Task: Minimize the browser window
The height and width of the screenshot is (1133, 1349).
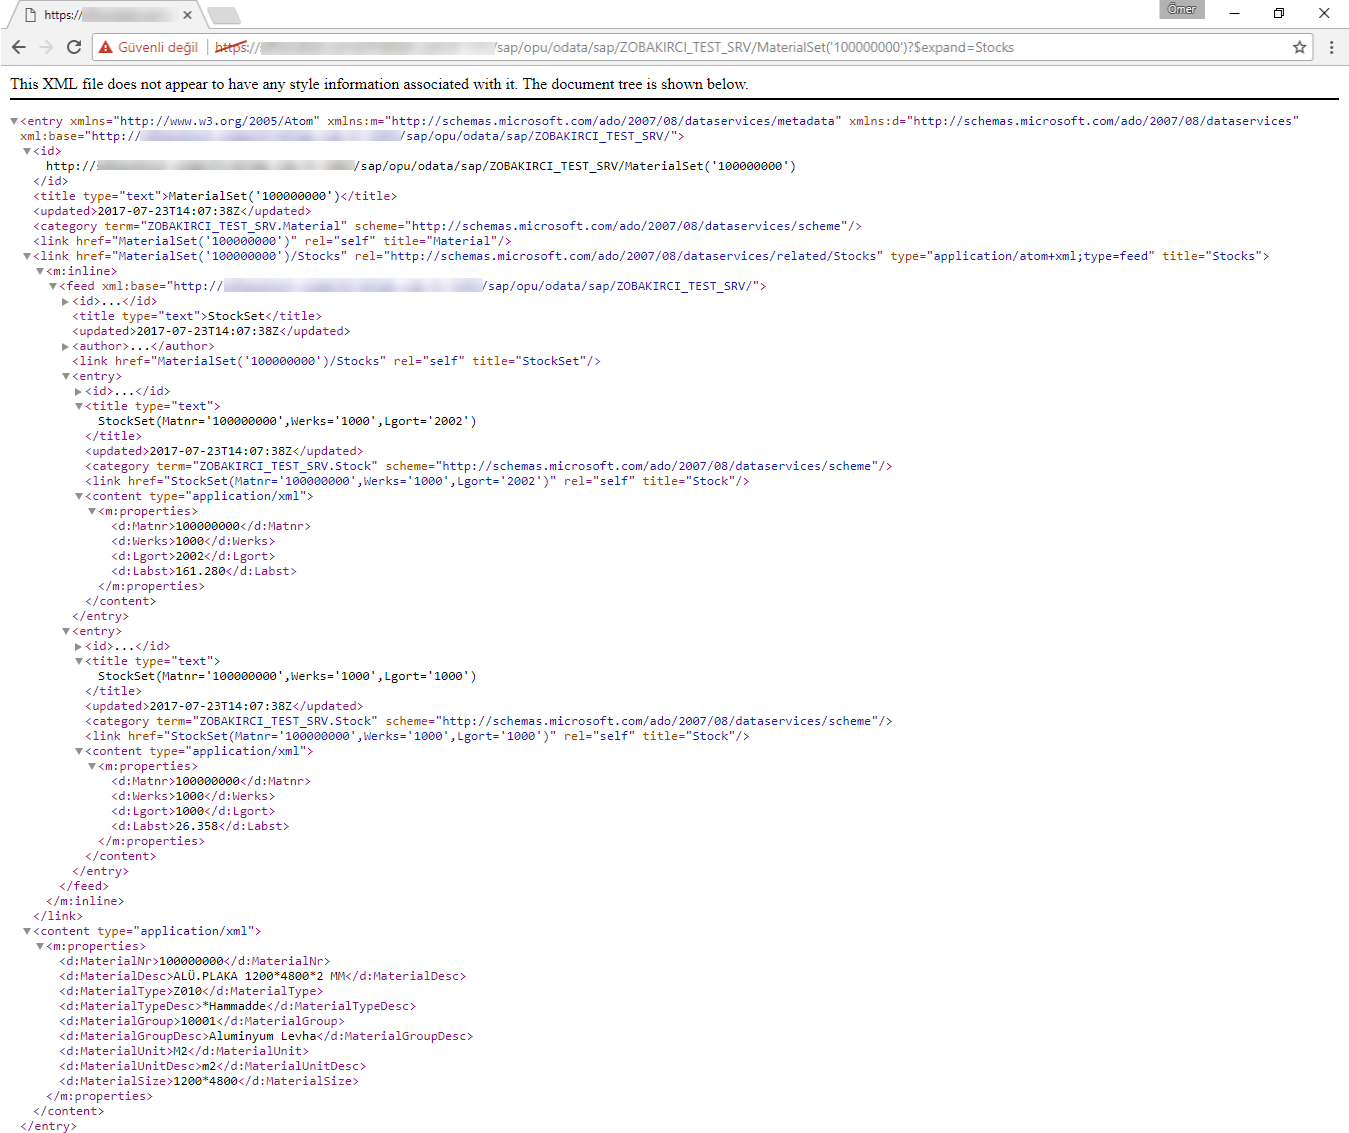Action: click(x=1234, y=13)
